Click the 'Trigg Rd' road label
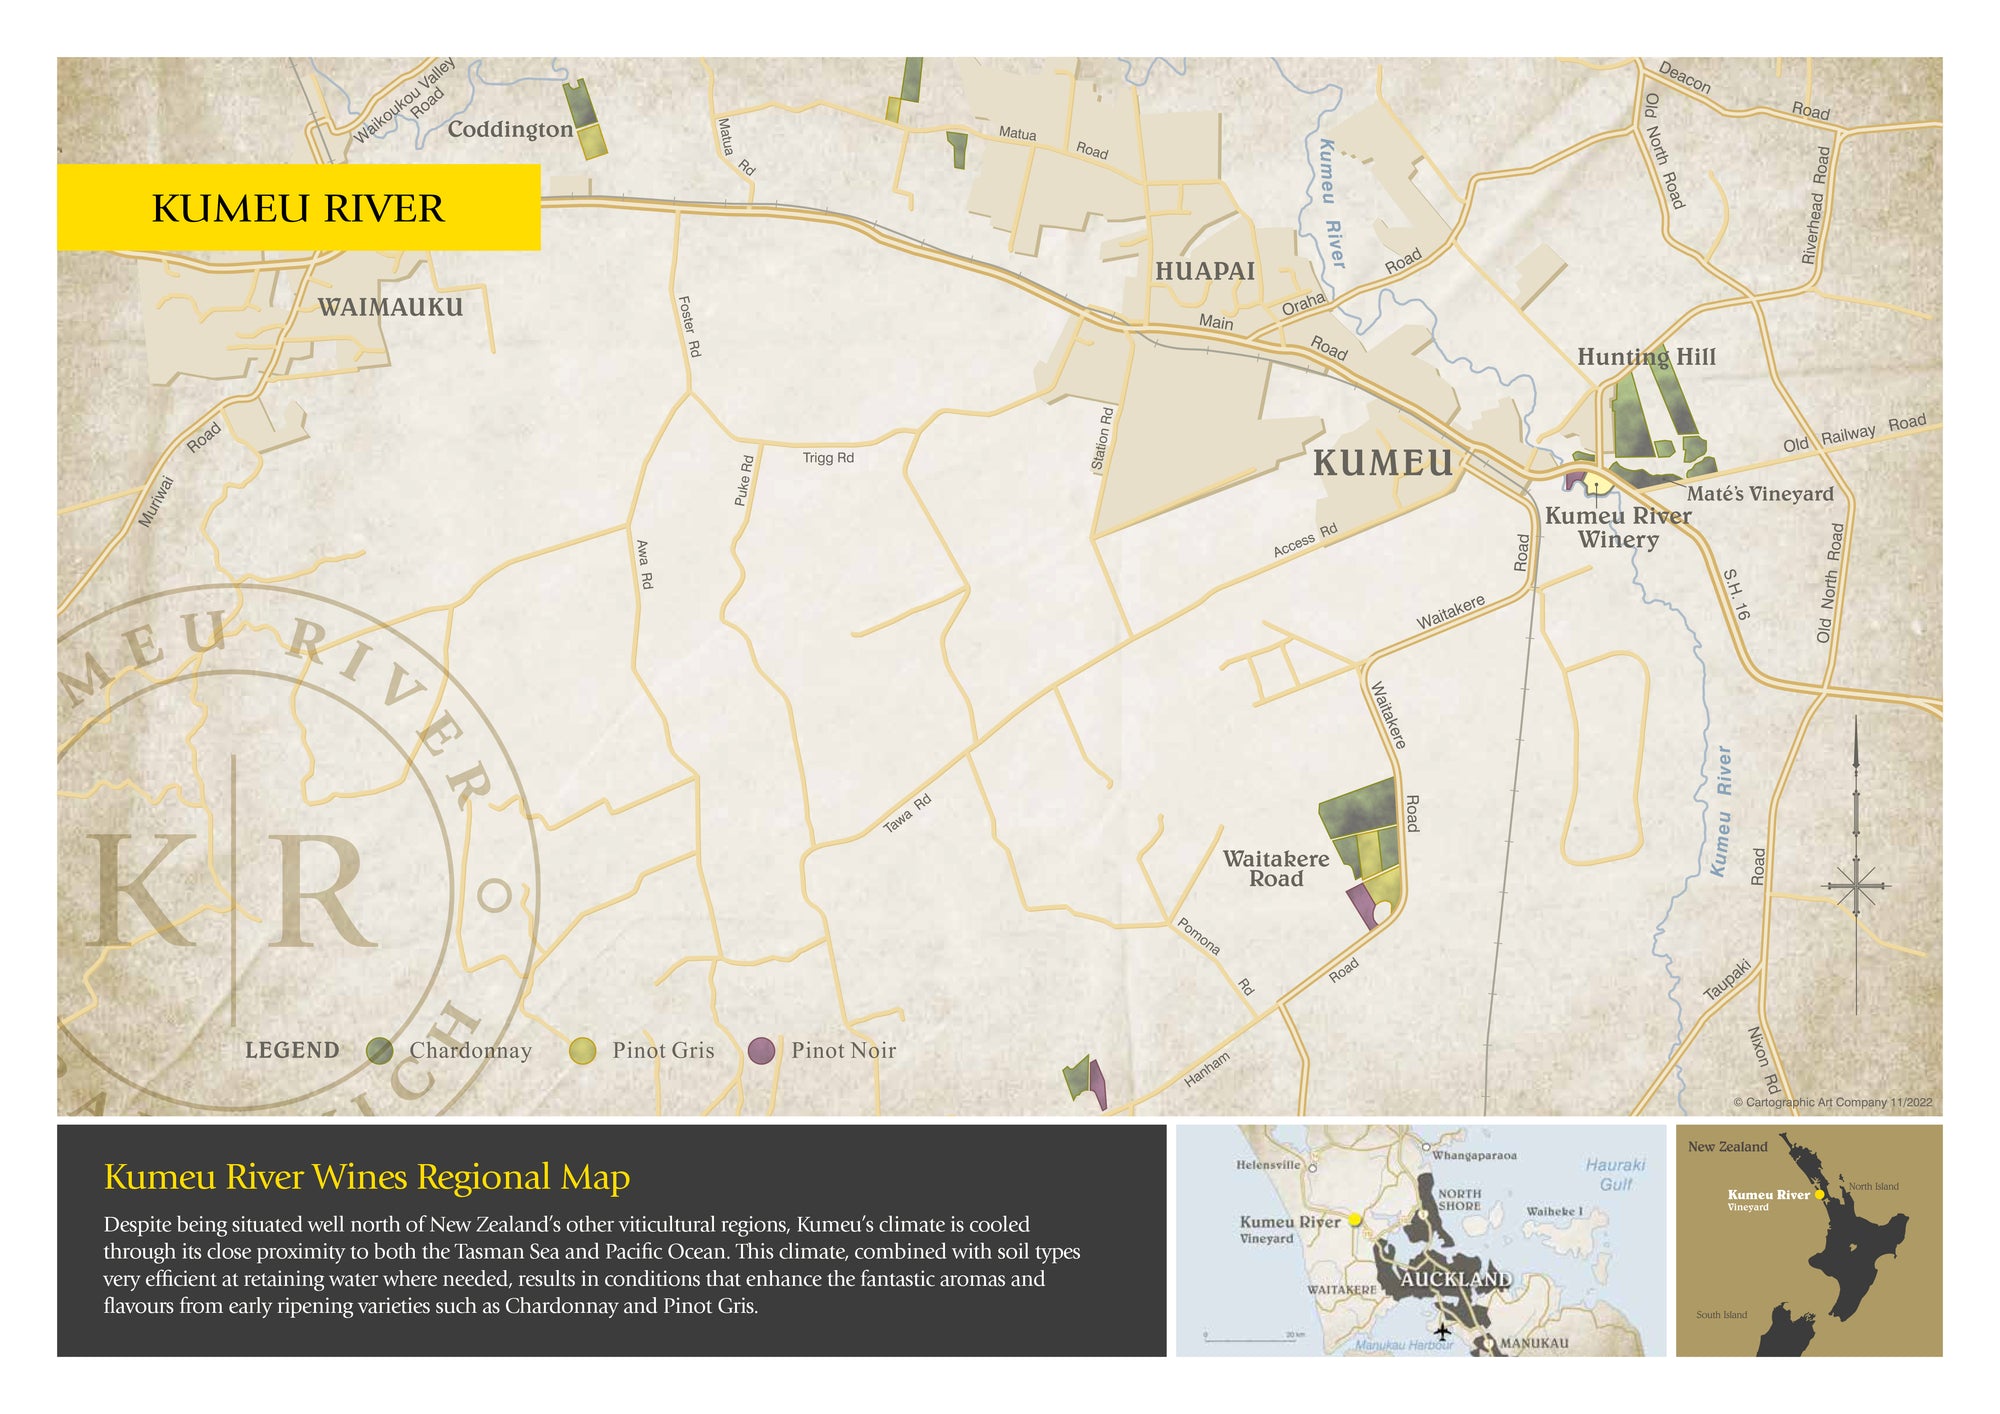2000x1414 pixels. (x=828, y=458)
